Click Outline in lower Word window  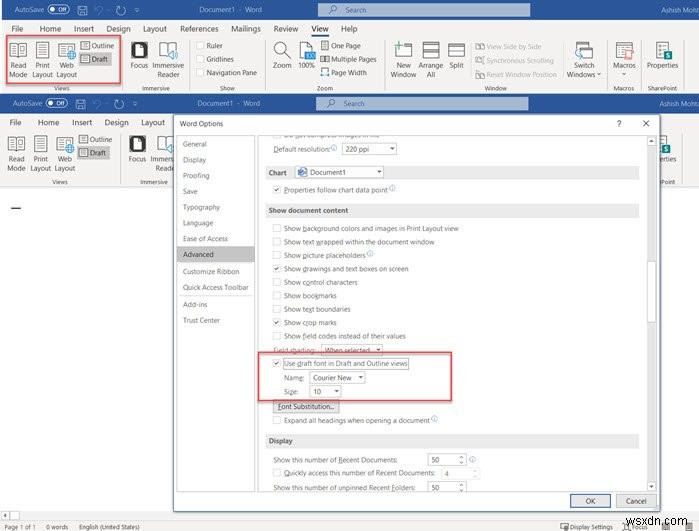[x=96, y=139]
